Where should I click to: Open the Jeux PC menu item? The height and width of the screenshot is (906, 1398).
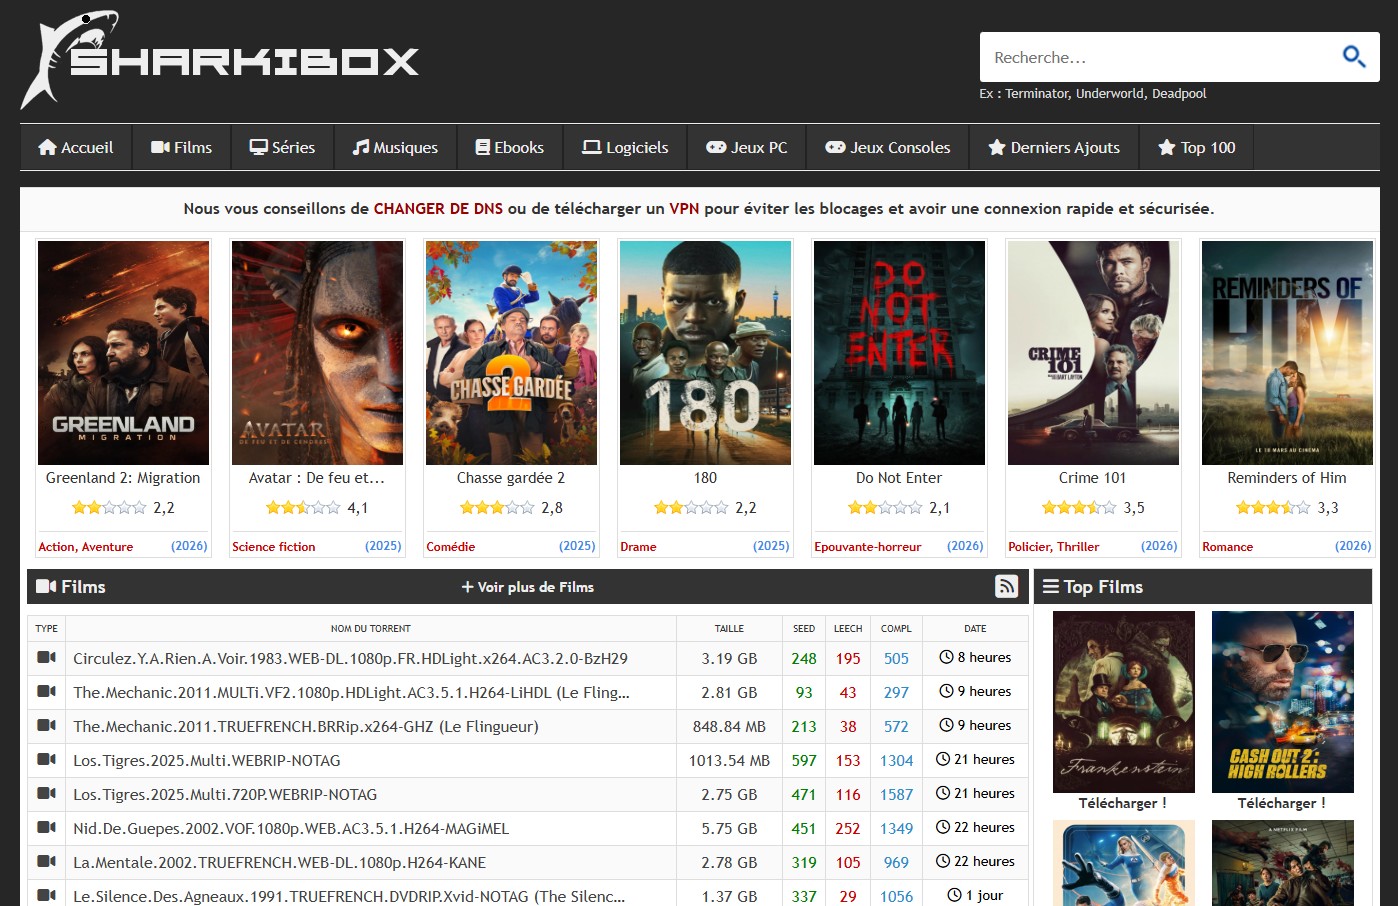(747, 147)
